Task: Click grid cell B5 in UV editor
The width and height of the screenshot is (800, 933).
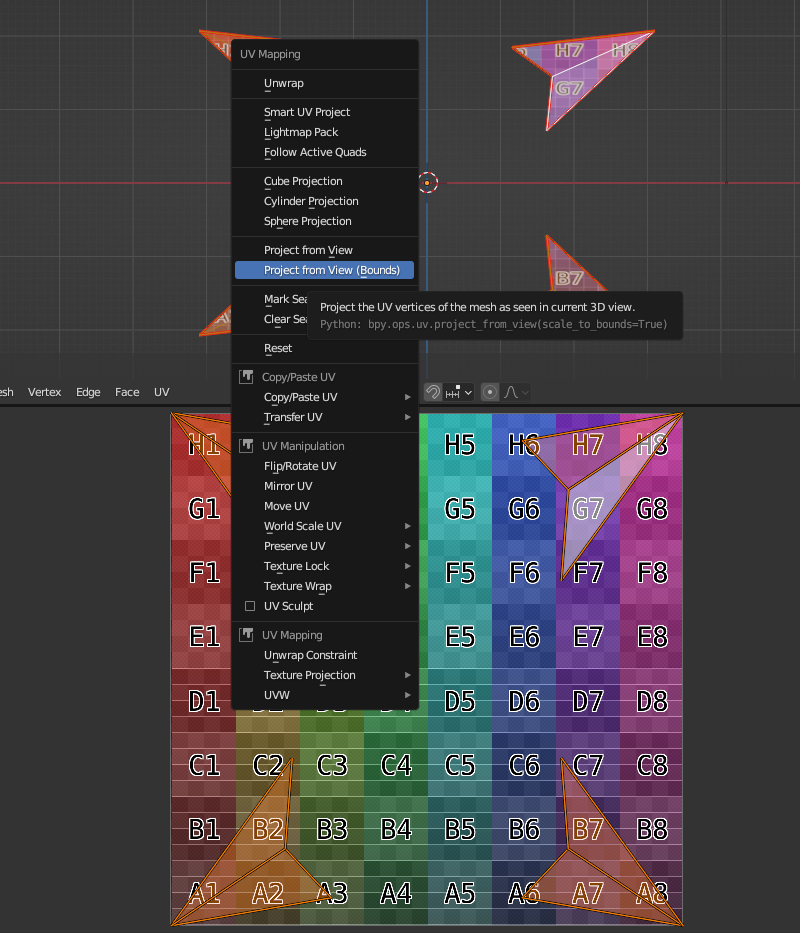Action: point(460,829)
